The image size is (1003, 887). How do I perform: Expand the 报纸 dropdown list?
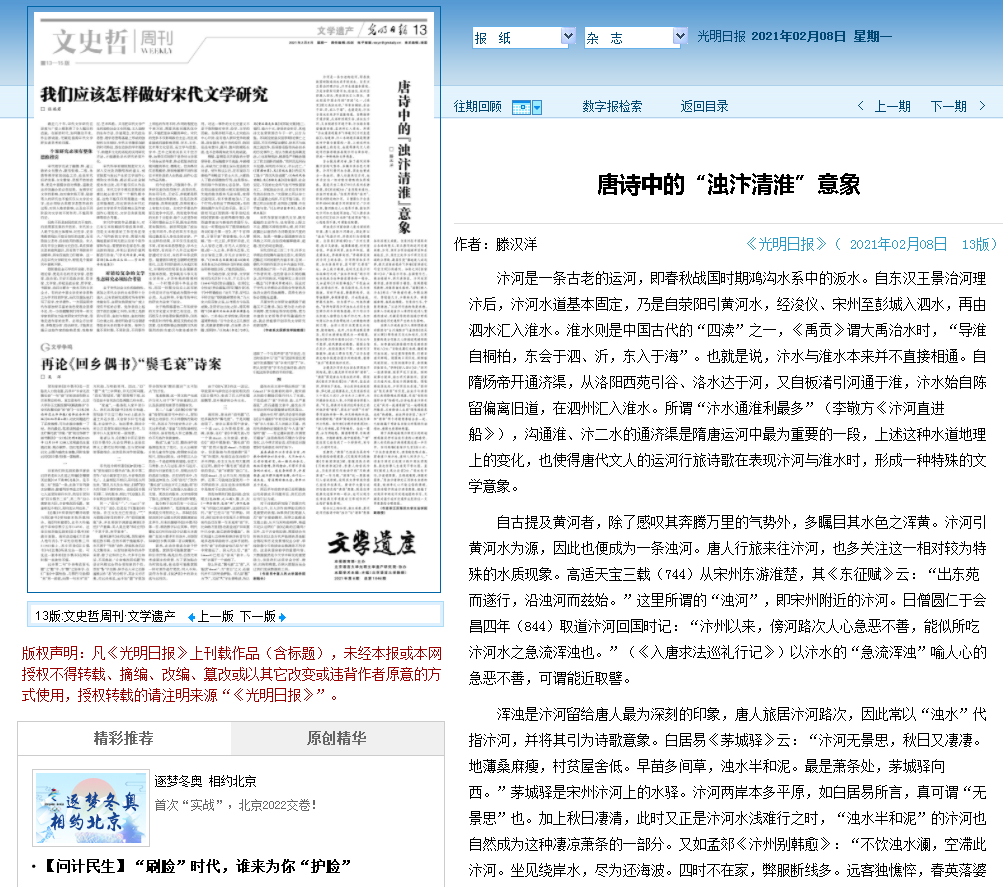click(567, 38)
